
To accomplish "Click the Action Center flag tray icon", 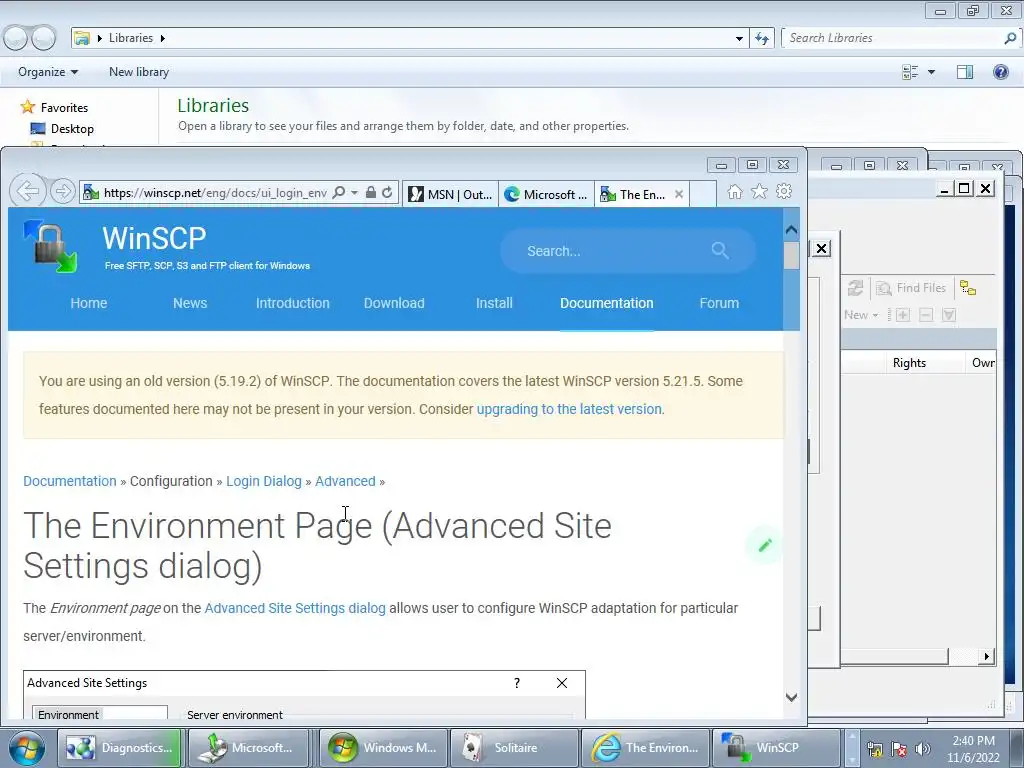I will click(x=899, y=749).
